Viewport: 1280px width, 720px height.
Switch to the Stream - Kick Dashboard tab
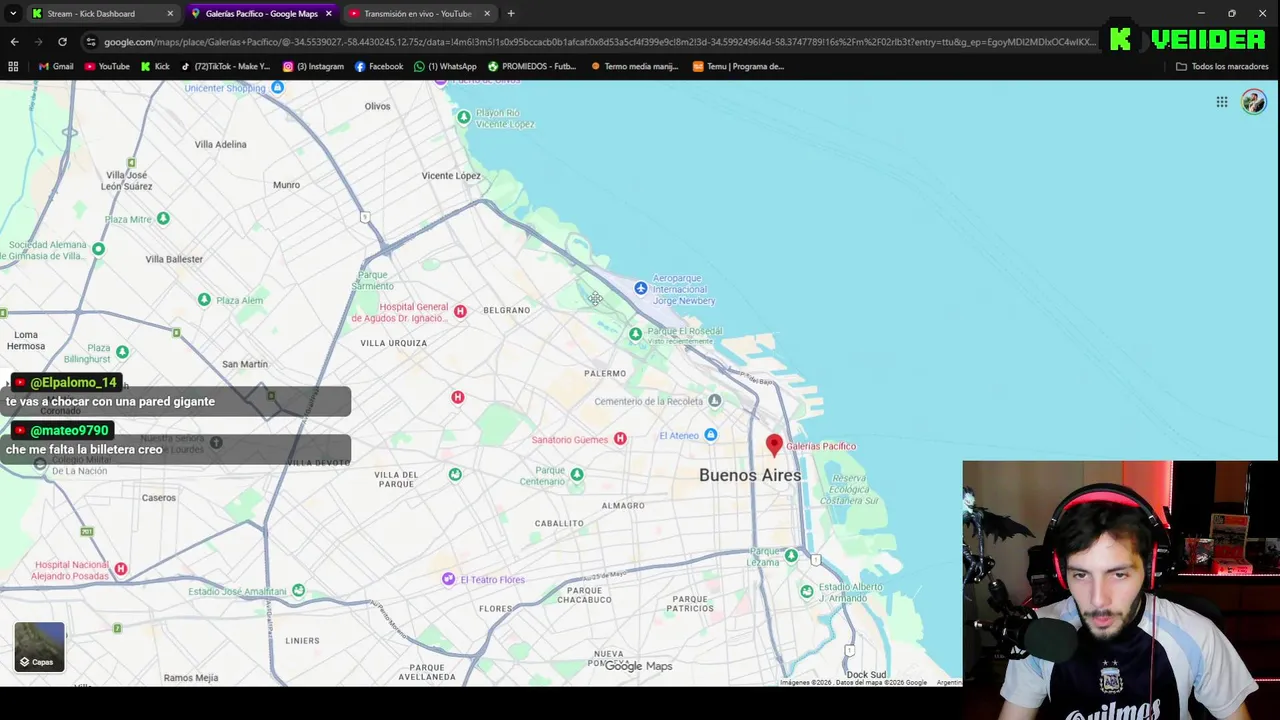click(x=91, y=14)
